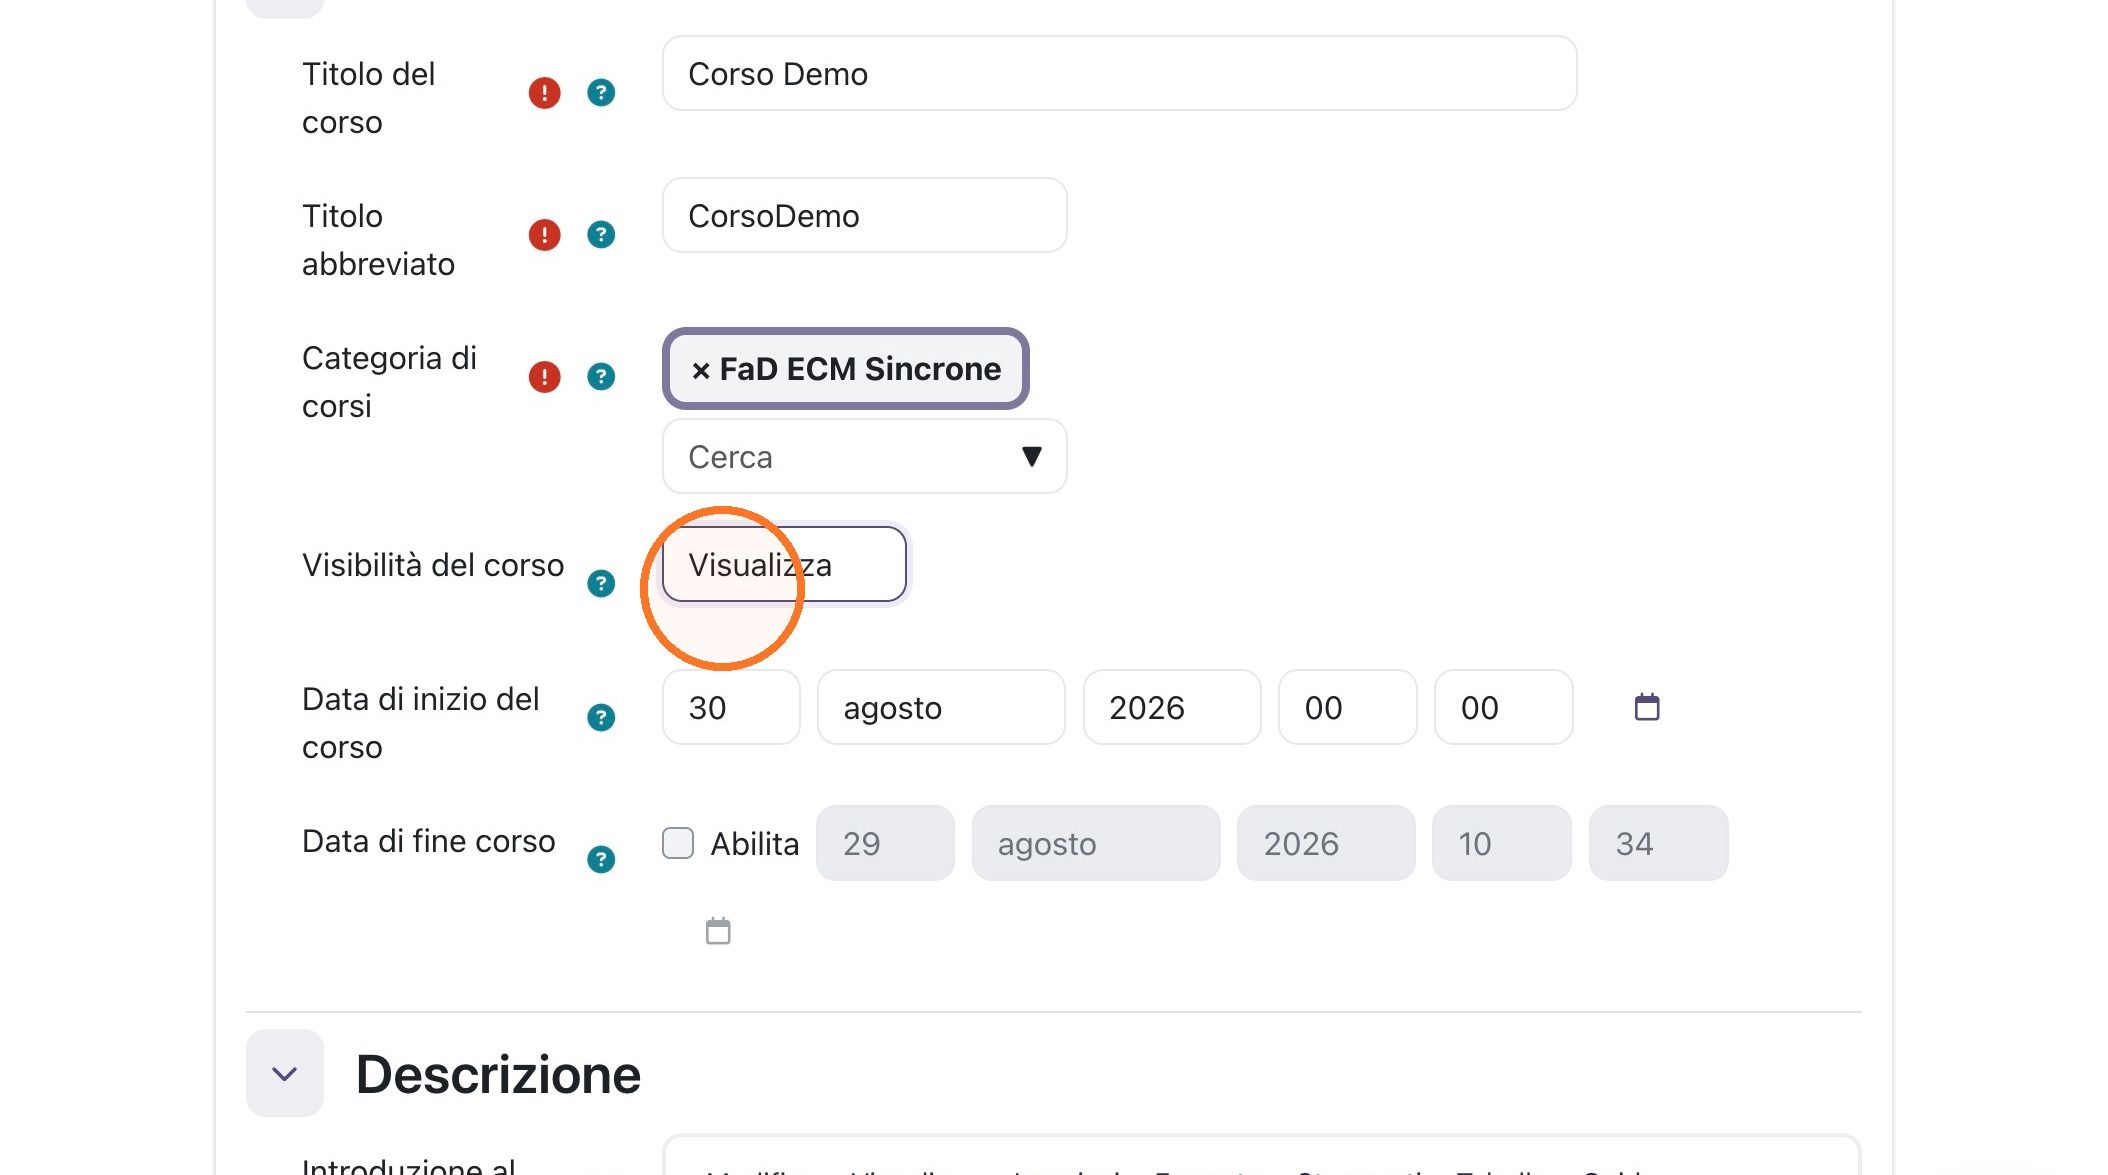Collapse the Descrizione section chevron
This screenshot has width=2108, height=1175.
point(285,1074)
